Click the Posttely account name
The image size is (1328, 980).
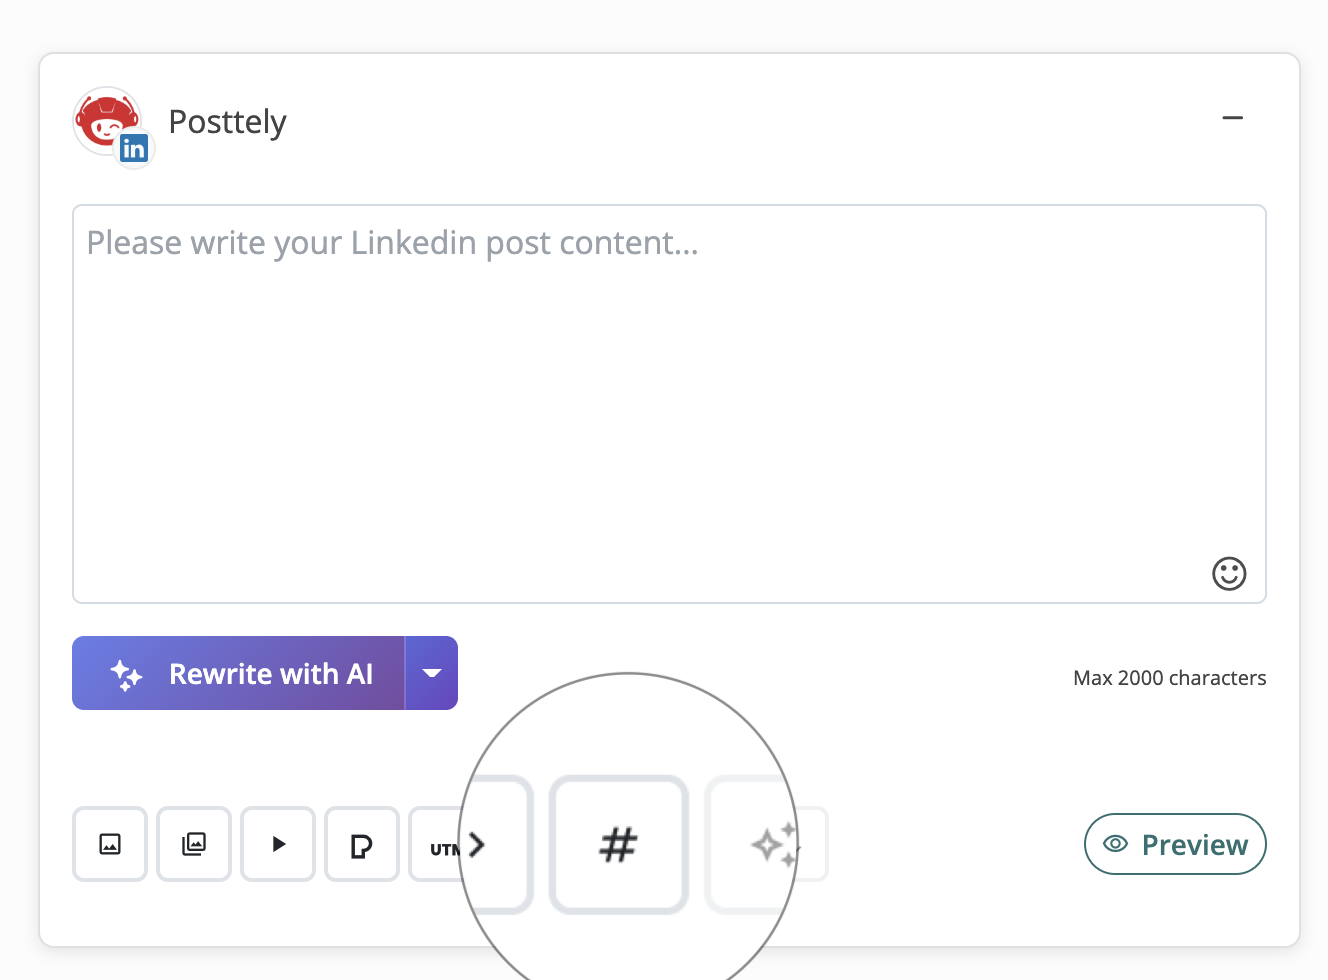coord(227,122)
